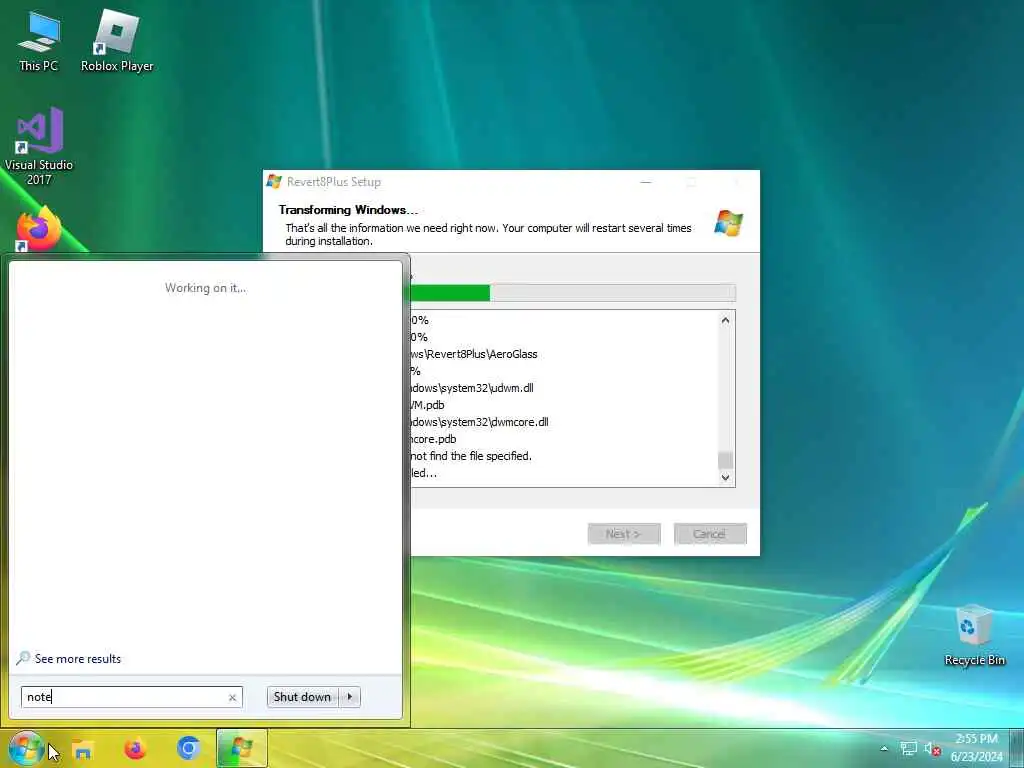Viewport: 1024px width, 768px height.
Task: Select the Revert8Plus\AeroGlass log line
Action: point(473,354)
